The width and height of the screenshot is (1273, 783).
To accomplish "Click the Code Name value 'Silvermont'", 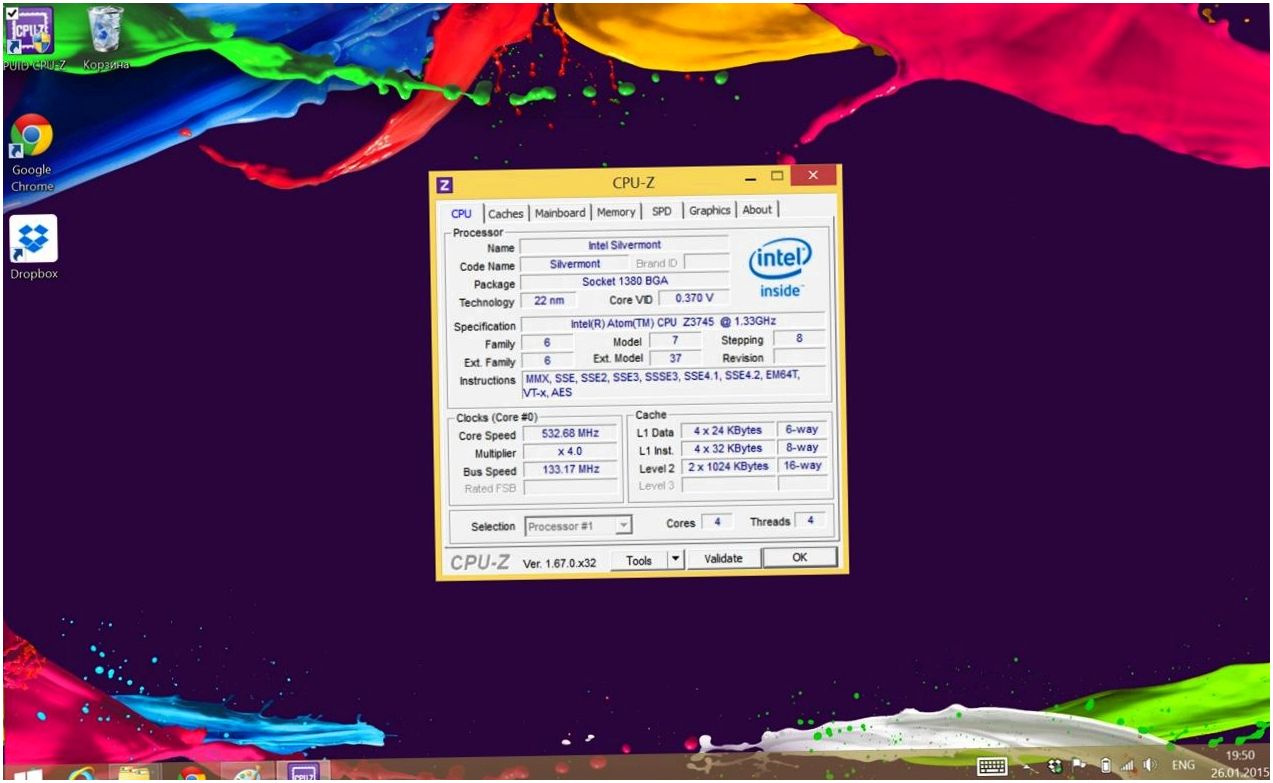I will click(575, 264).
